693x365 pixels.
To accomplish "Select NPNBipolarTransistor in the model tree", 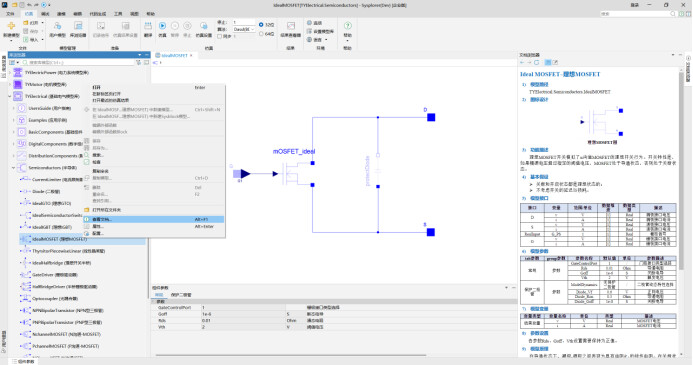I will point(67,311).
